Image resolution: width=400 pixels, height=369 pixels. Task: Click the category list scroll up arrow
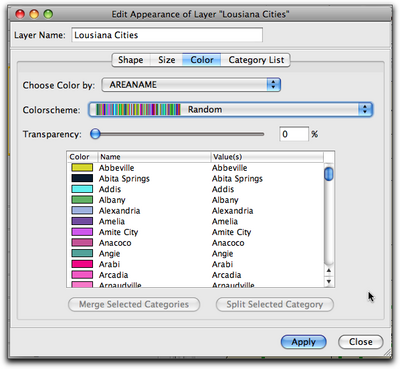coord(329,271)
